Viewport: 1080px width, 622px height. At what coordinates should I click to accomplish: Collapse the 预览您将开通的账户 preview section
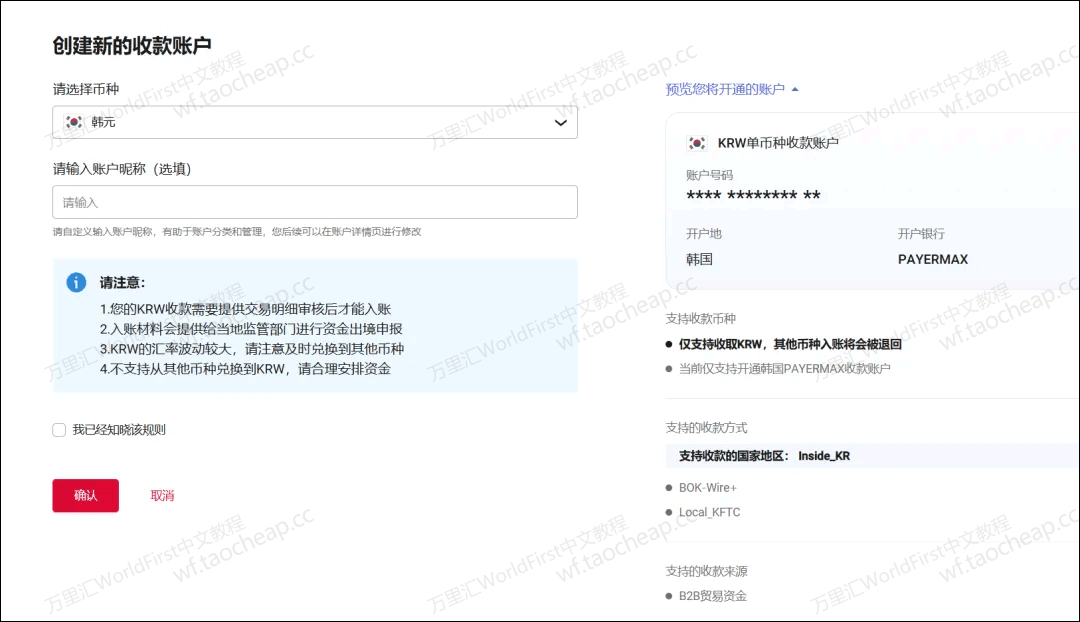point(732,89)
